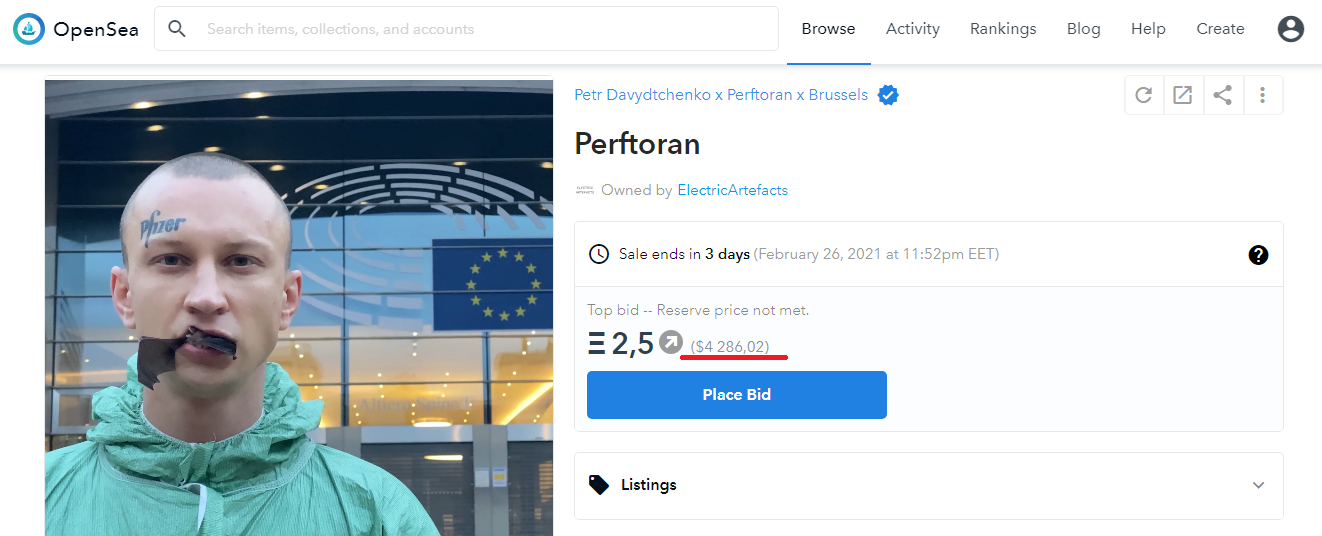
Task: Click the blue verified badge icon
Action: (888, 95)
